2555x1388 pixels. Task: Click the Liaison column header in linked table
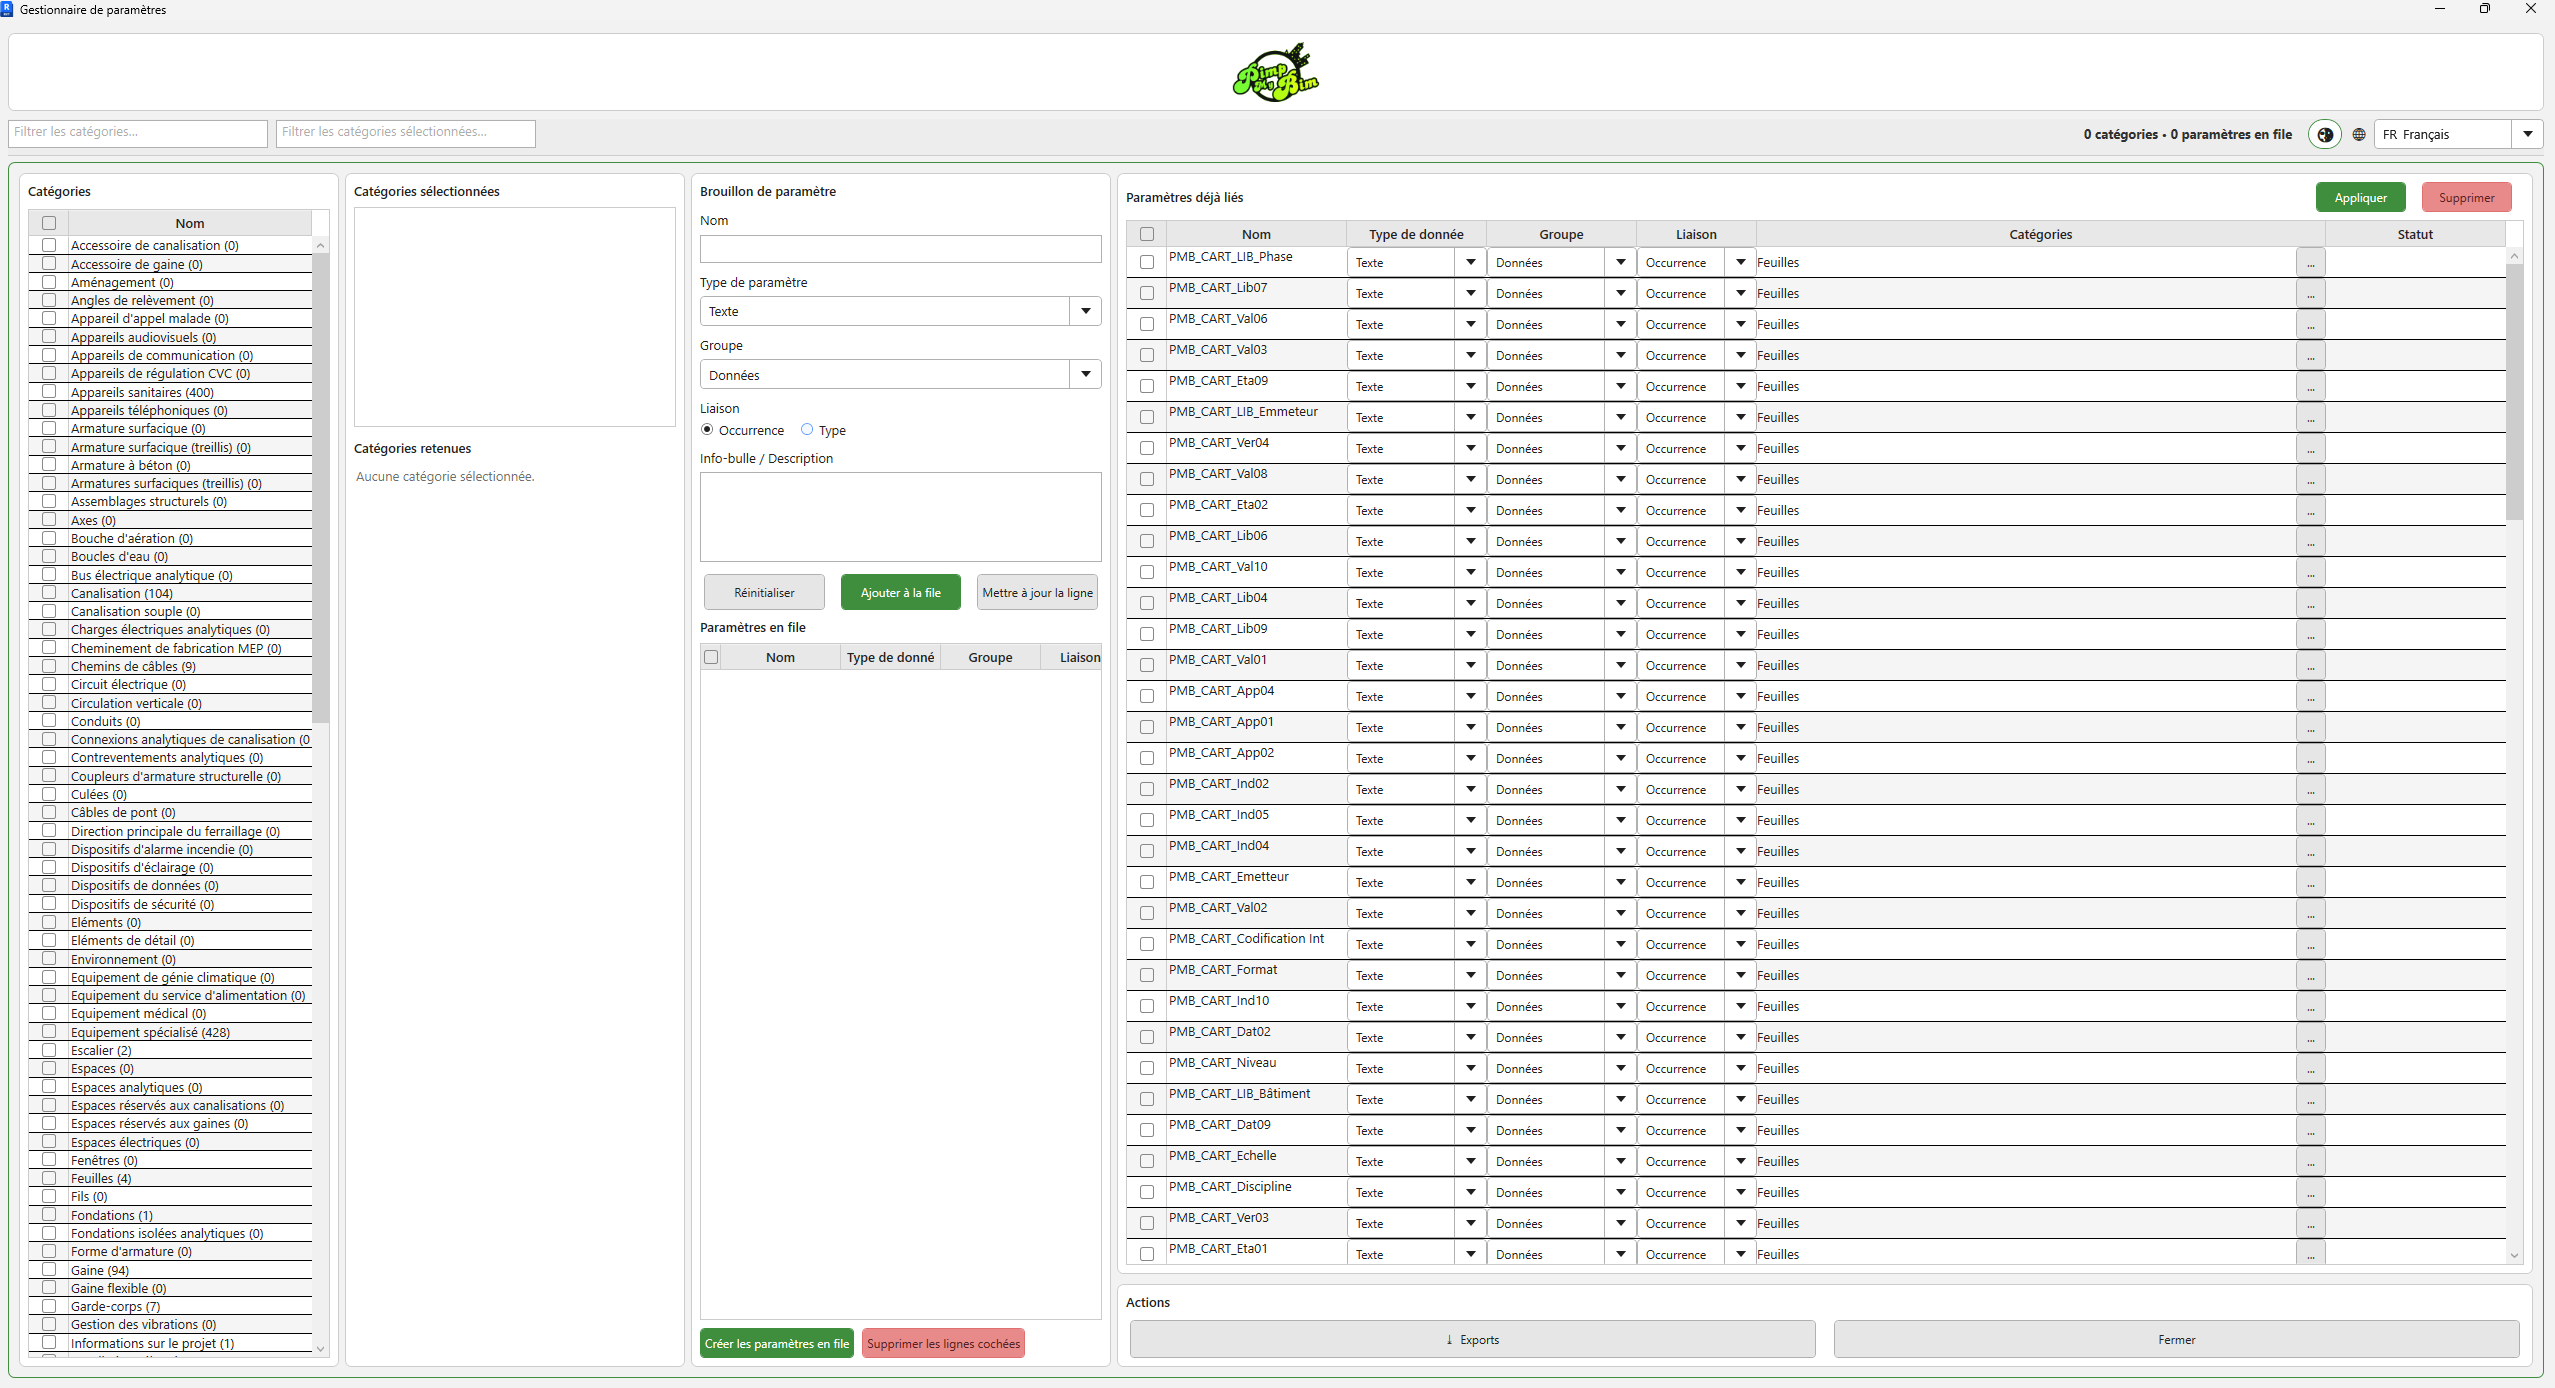pyautogui.click(x=1696, y=234)
